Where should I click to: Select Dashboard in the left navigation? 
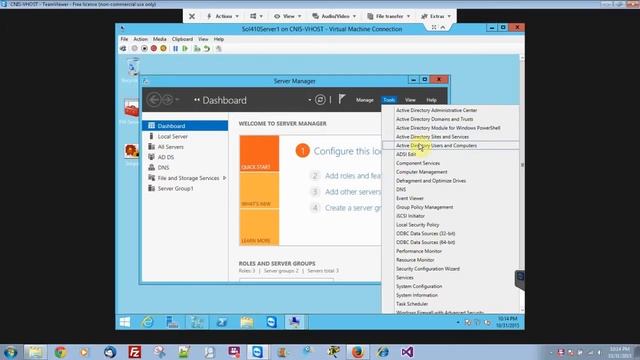(x=185, y=126)
